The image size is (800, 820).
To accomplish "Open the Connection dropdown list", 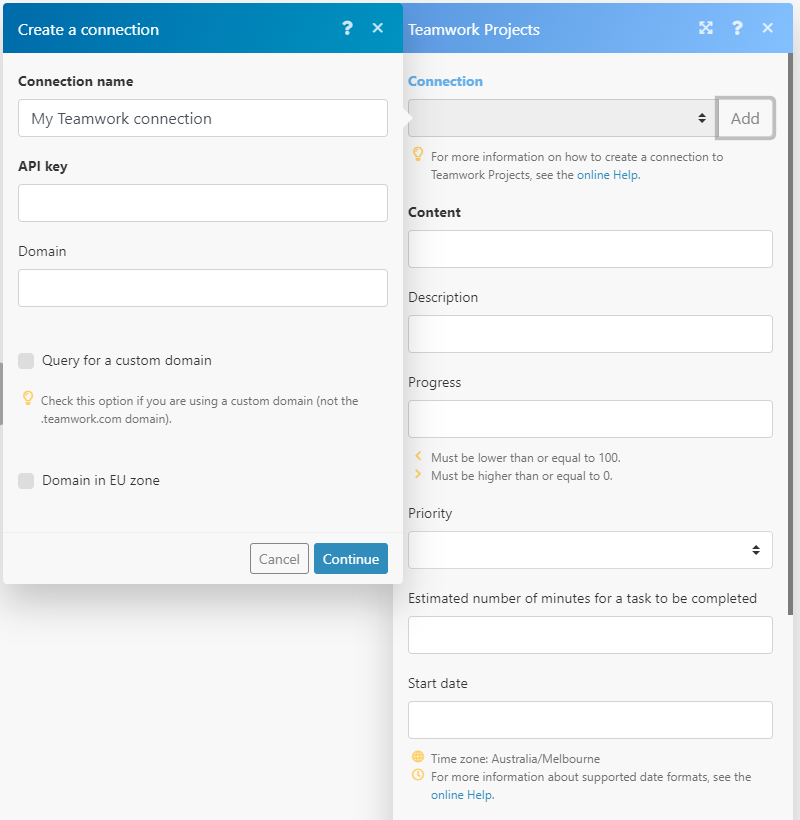I will (562, 118).
